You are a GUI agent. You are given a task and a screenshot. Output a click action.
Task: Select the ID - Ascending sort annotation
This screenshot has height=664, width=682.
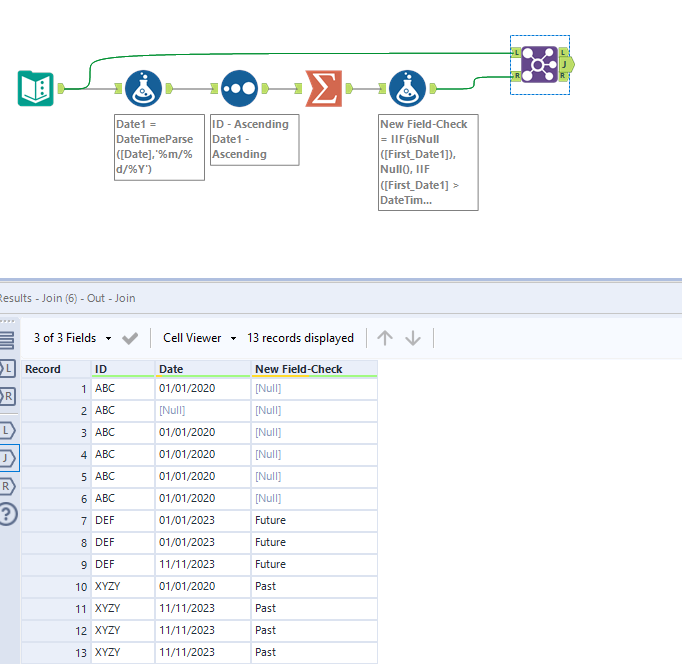click(254, 140)
